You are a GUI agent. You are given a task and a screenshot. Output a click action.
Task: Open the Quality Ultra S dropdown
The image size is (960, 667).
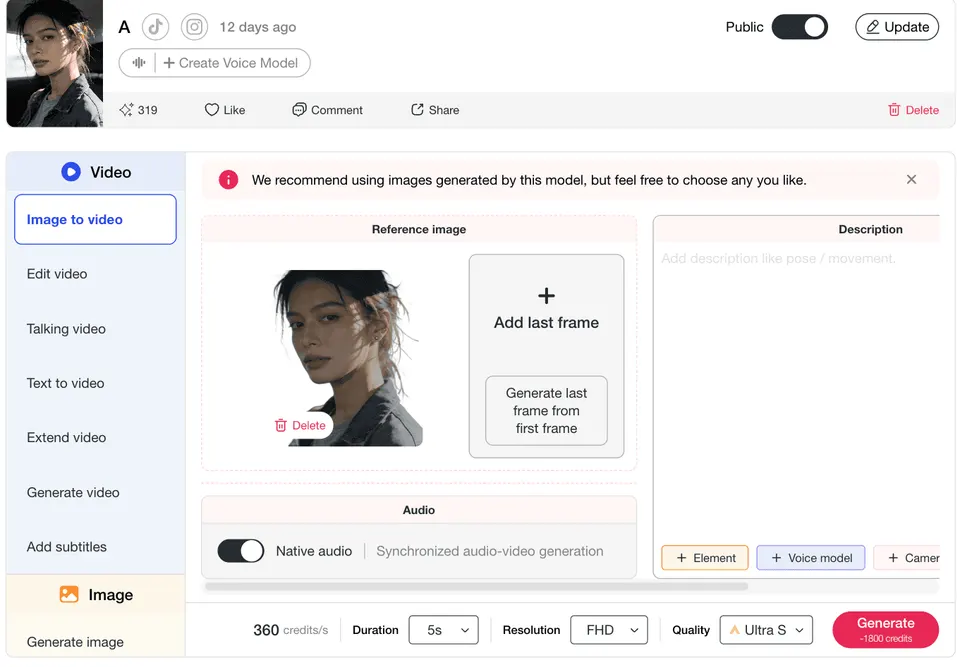[766, 630]
